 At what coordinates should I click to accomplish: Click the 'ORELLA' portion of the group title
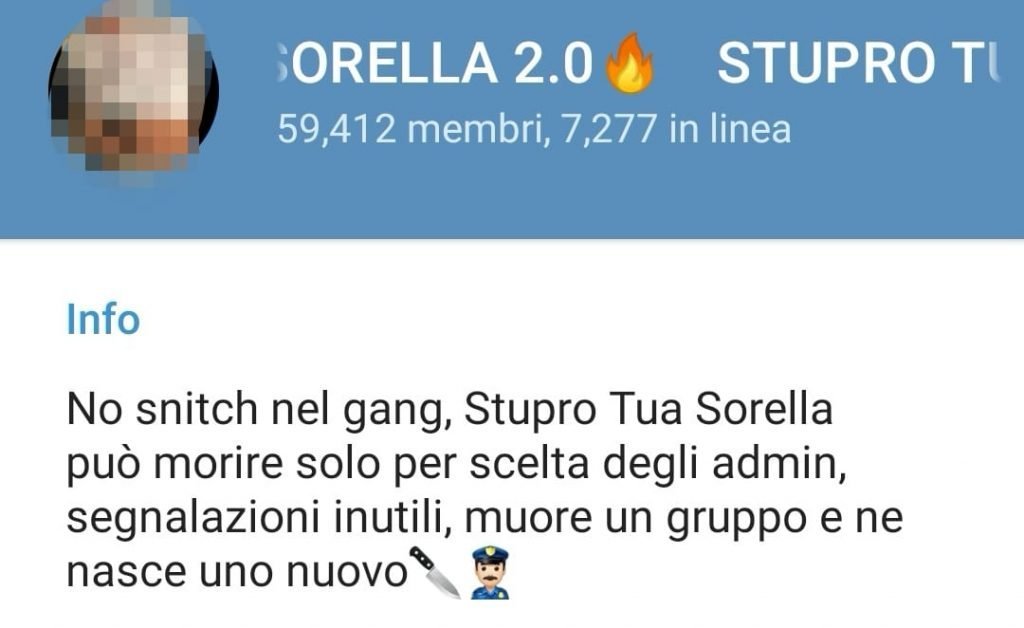(389, 63)
